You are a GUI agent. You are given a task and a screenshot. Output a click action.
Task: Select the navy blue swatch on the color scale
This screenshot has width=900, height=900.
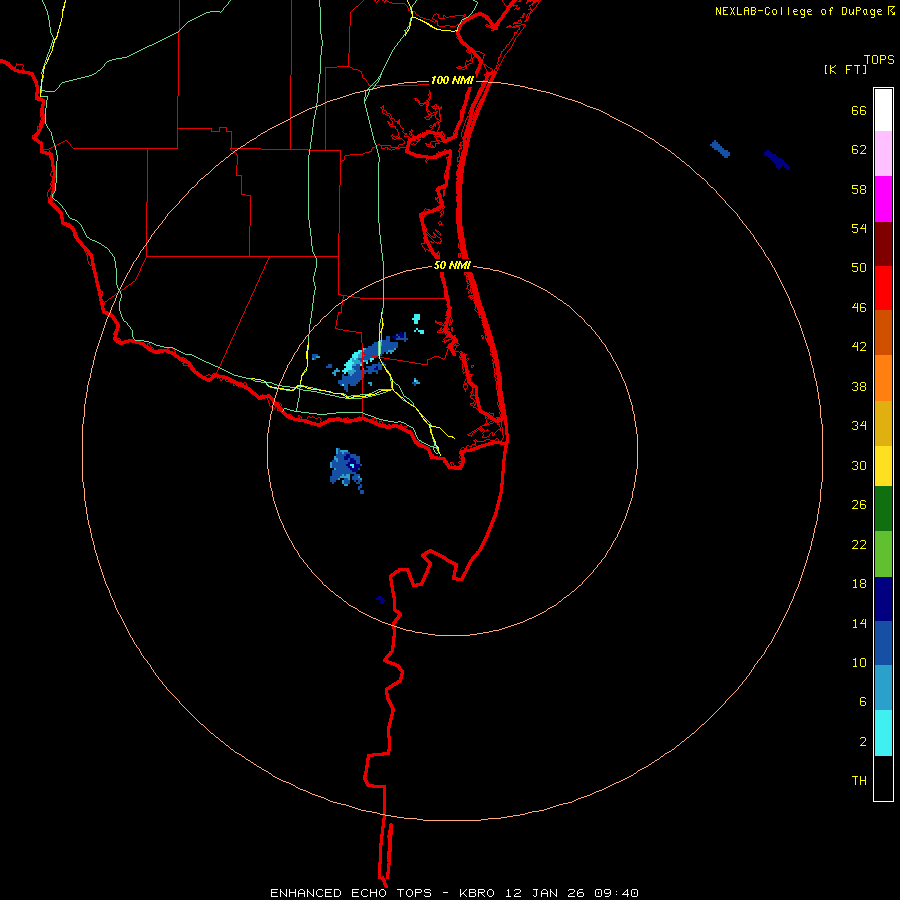click(x=883, y=599)
